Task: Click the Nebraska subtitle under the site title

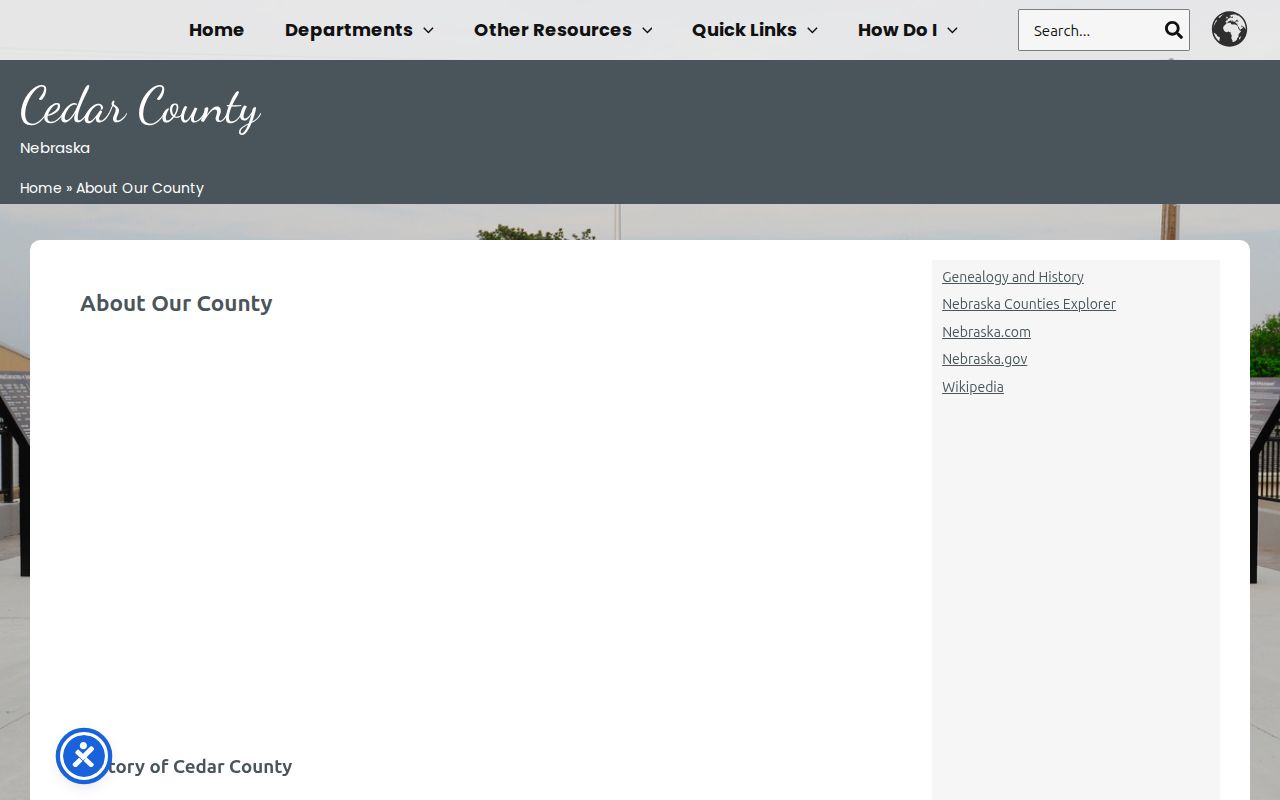Action: 55,148
